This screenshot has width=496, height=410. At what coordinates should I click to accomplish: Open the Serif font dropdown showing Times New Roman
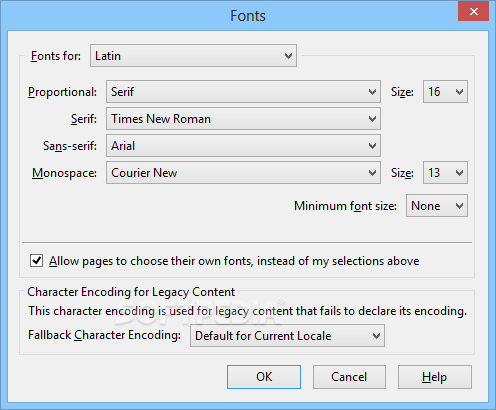coord(243,118)
